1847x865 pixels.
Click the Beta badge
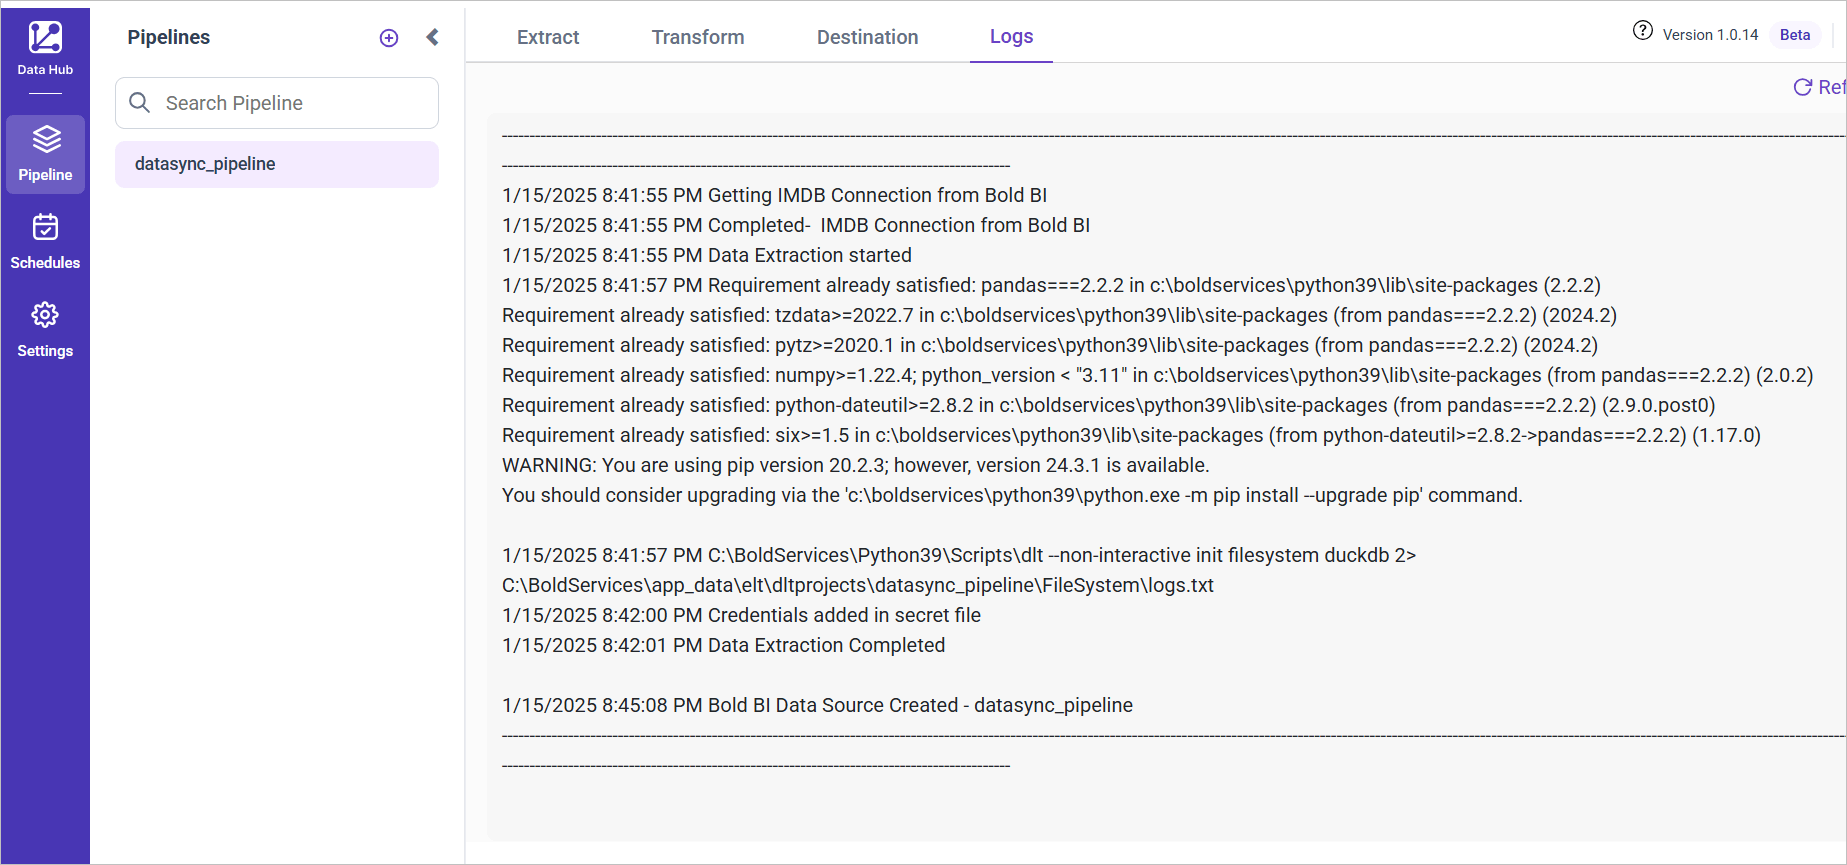(x=1795, y=34)
